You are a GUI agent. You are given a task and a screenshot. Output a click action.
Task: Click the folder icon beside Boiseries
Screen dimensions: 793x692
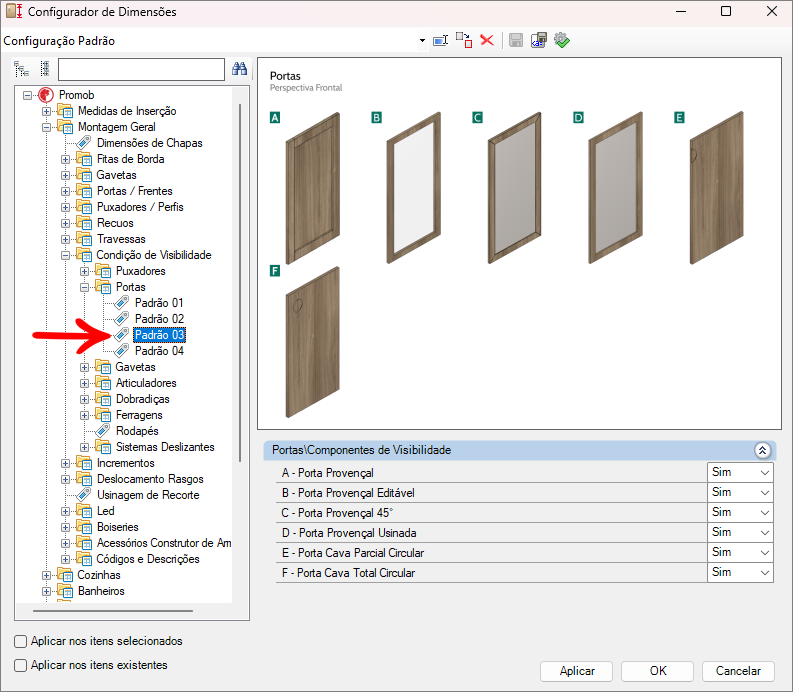pyautogui.click(x=83, y=527)
